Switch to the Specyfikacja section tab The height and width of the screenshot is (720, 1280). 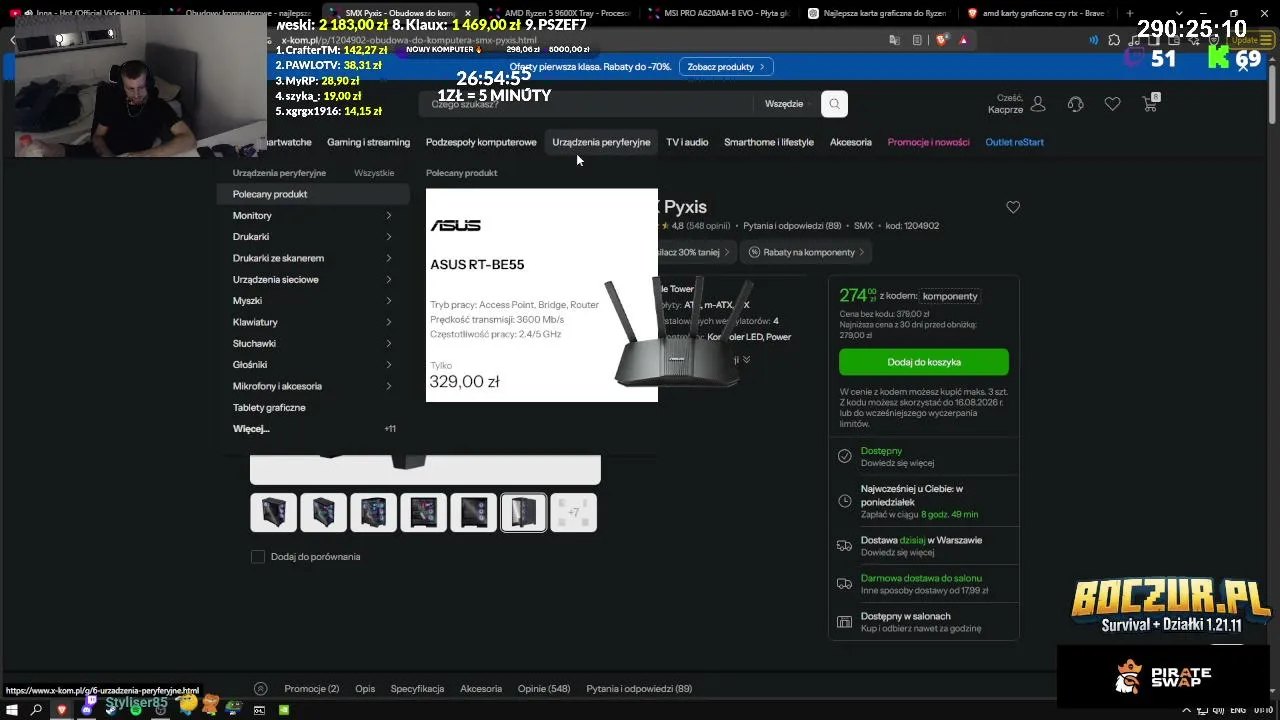(417, 689)
